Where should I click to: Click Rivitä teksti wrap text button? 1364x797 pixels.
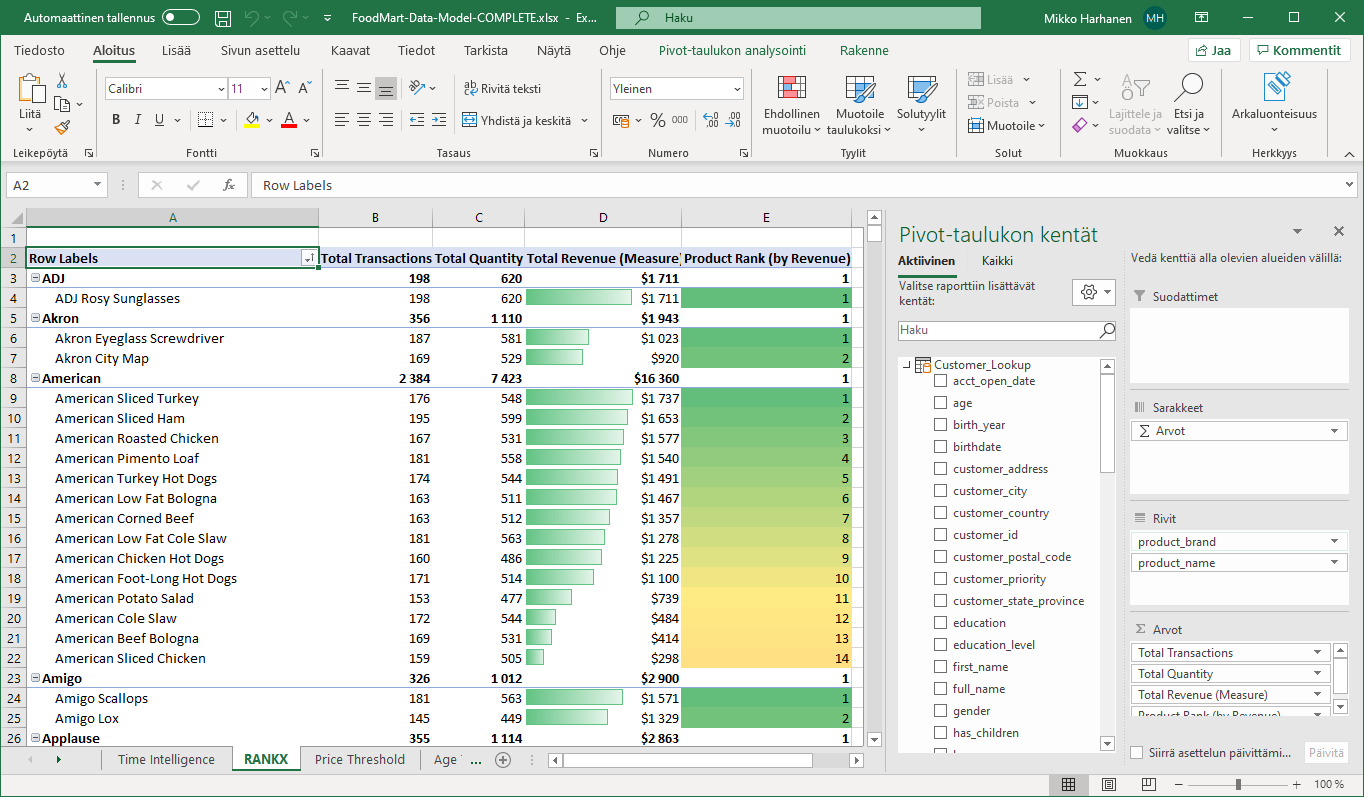pos(502,88)
